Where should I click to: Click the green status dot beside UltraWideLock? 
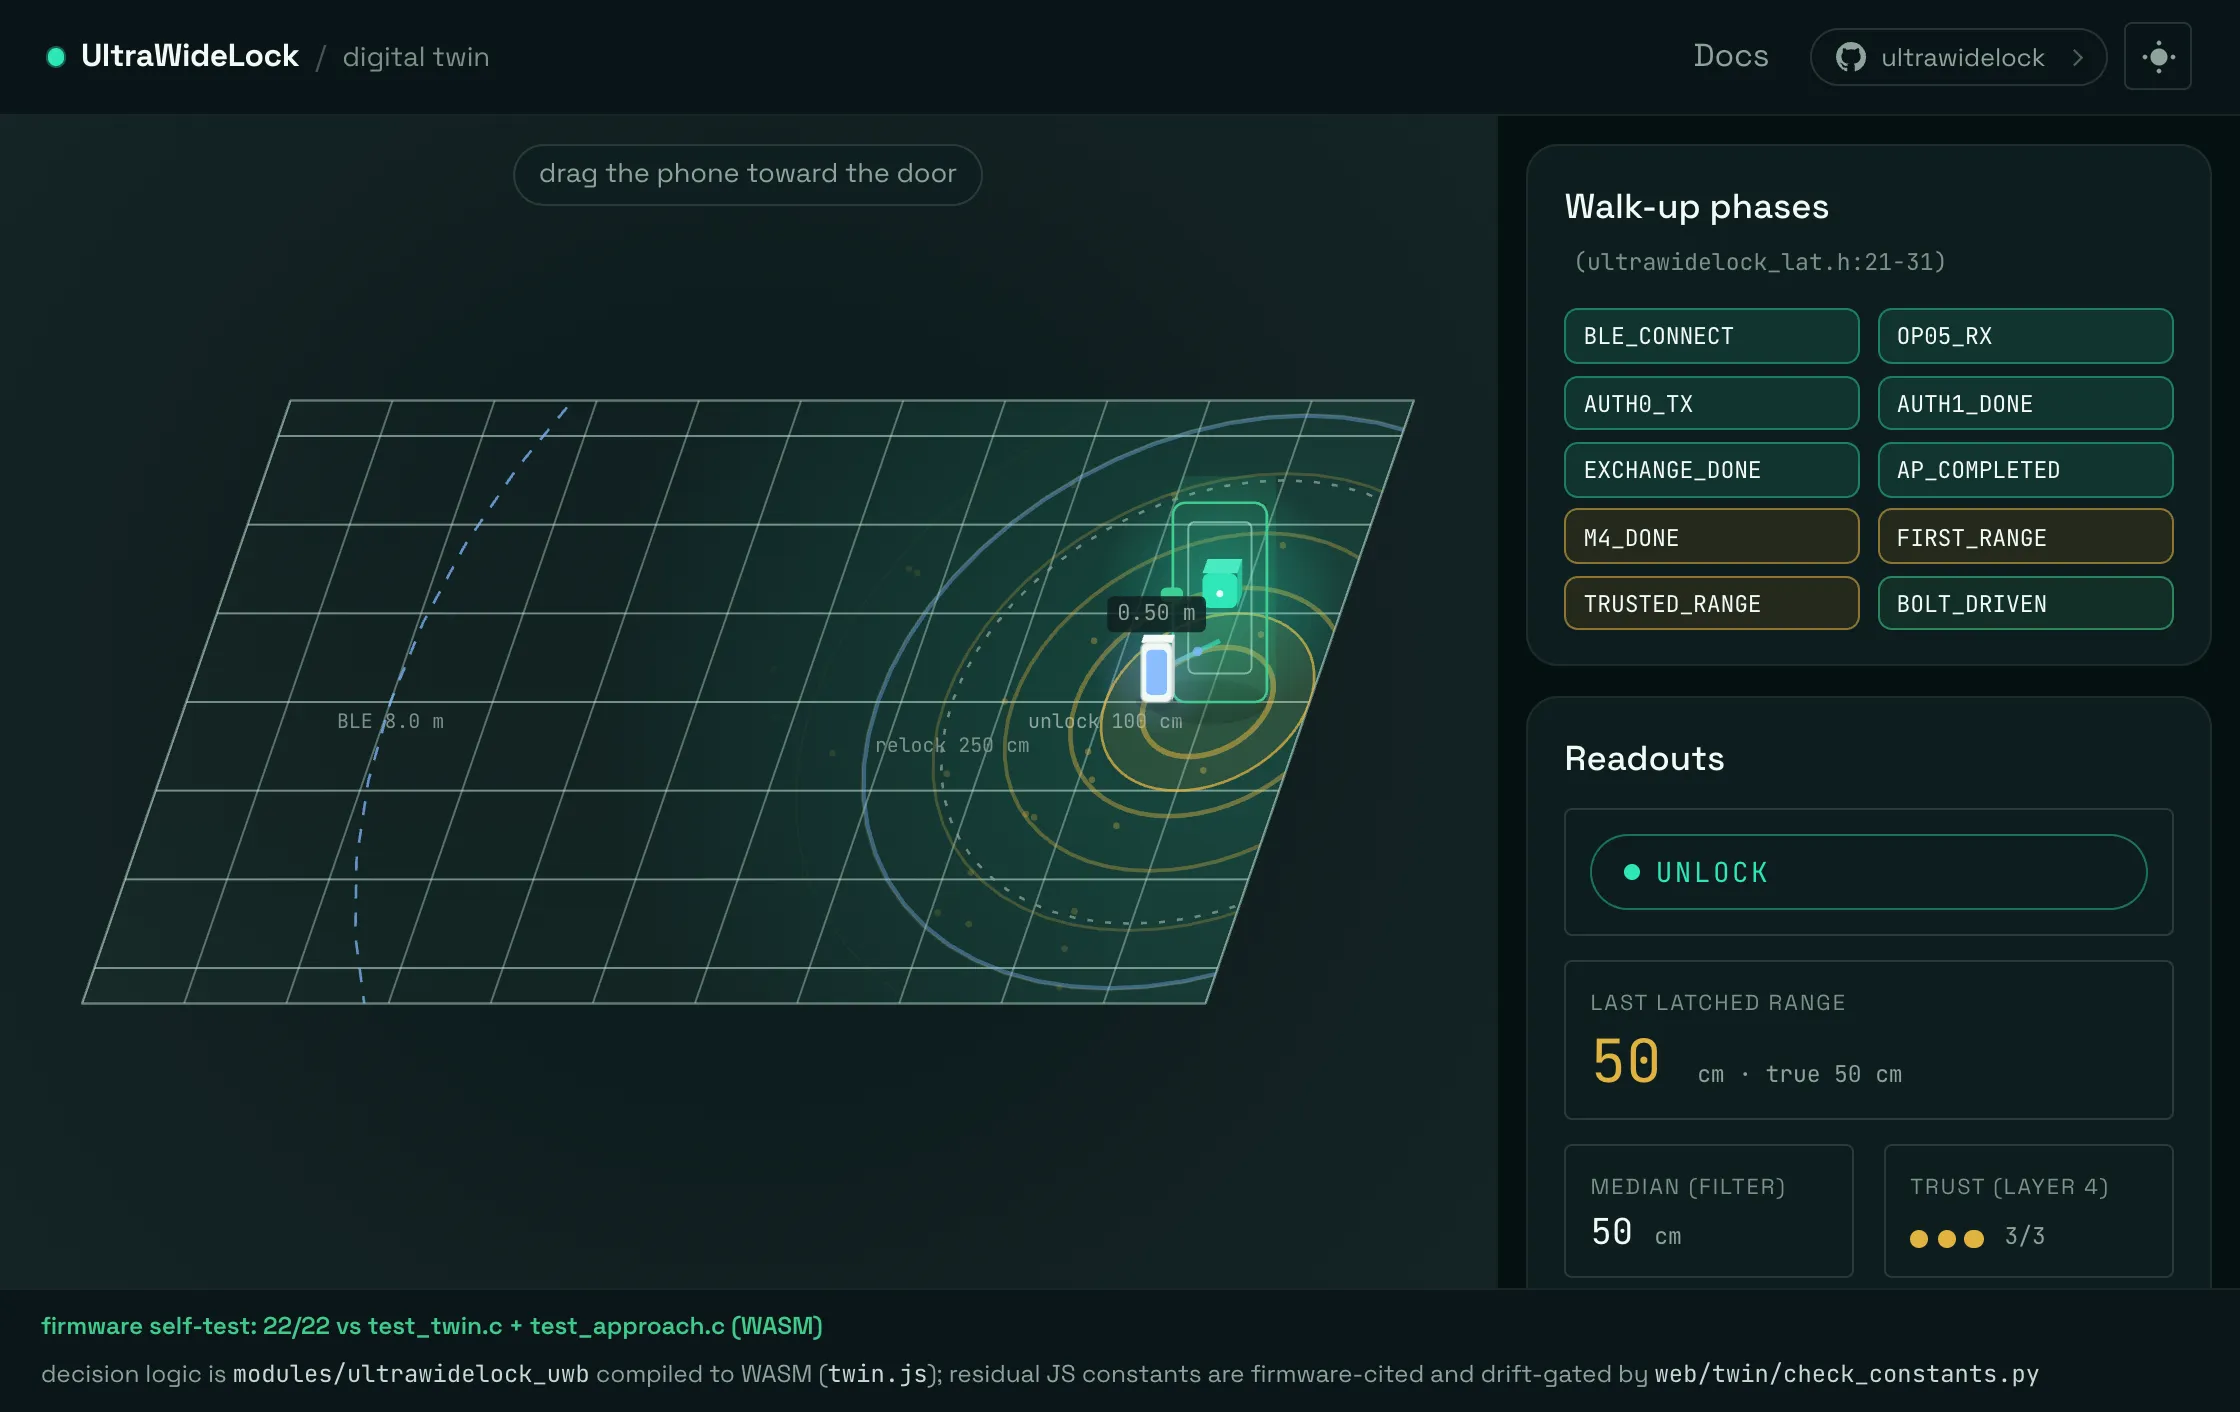(x=56, y=57)
